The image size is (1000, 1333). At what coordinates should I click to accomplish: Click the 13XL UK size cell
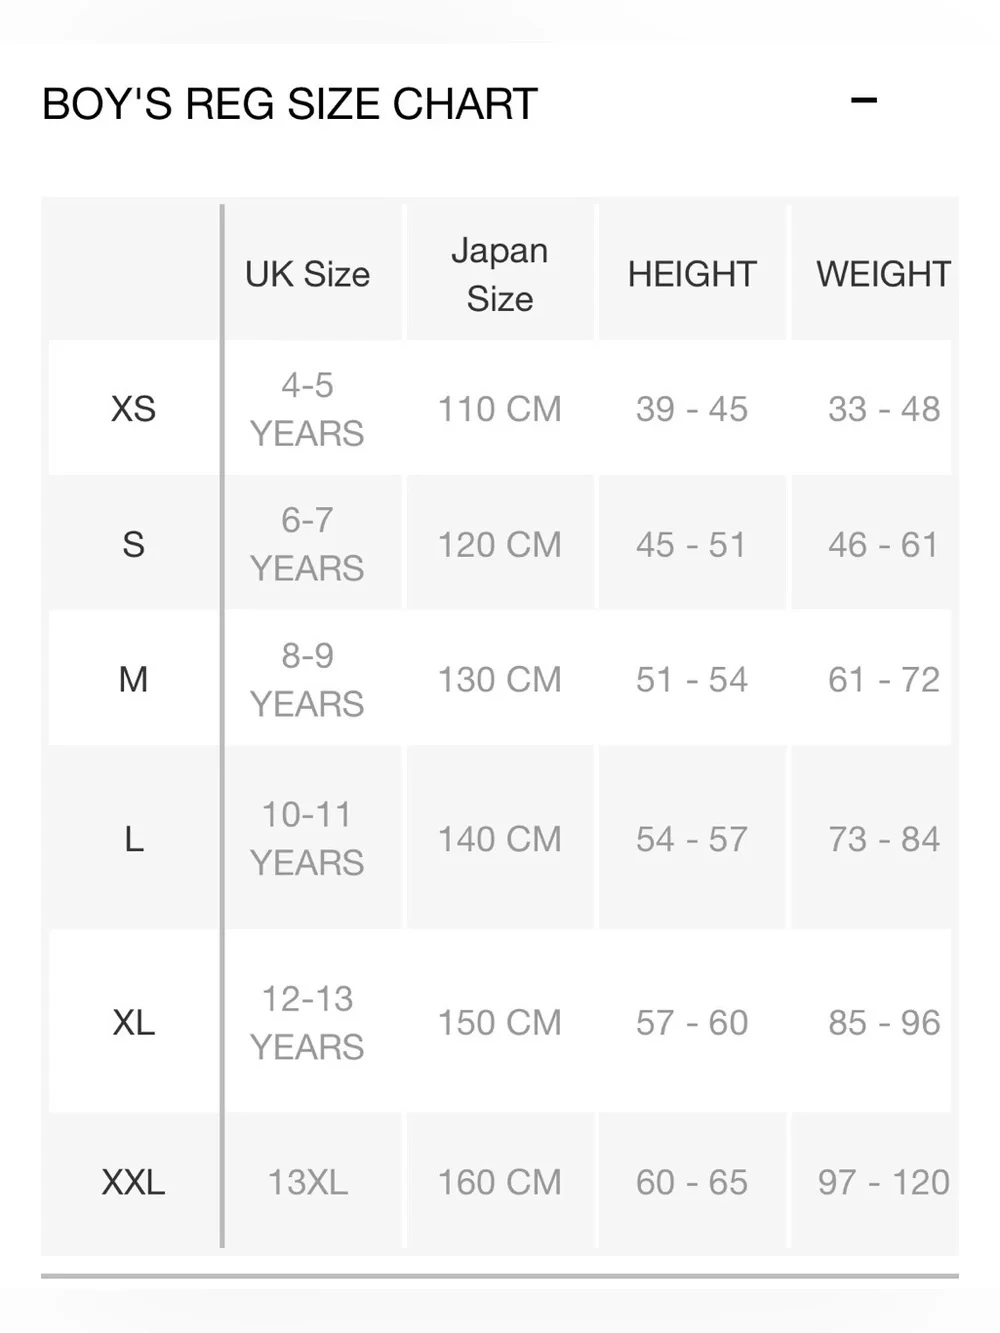307,1182
